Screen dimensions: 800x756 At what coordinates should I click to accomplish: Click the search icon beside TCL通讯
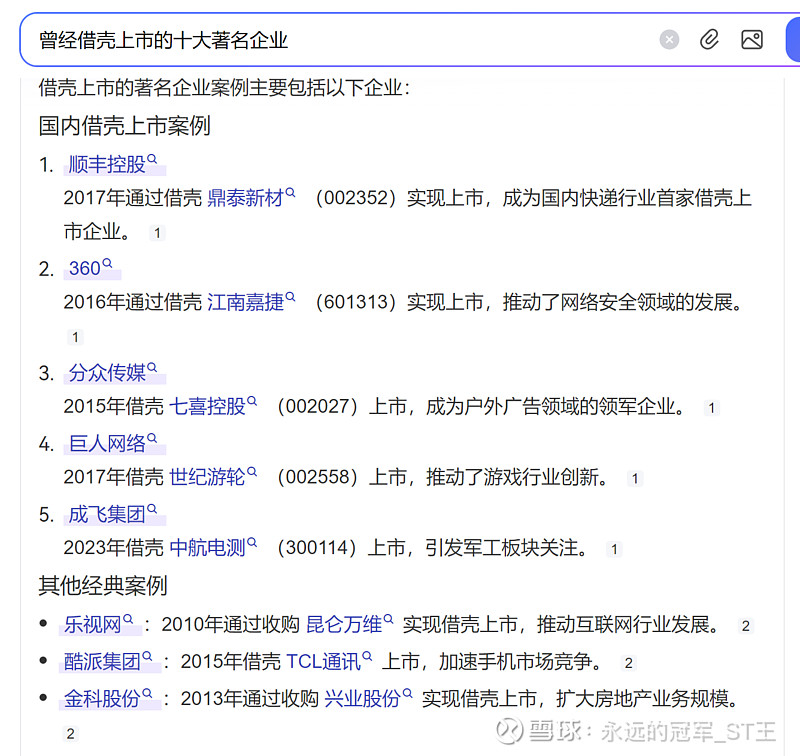click(367, 656)
